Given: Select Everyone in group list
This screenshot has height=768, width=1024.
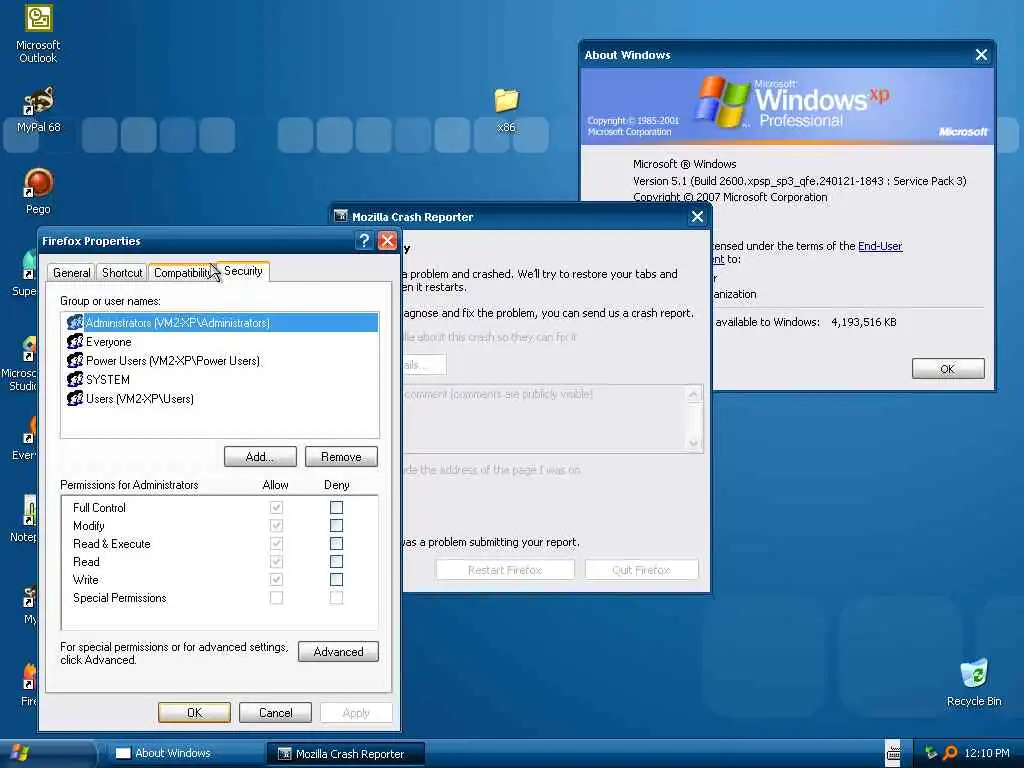Looking at the screenshot, I should coord(108,342).
